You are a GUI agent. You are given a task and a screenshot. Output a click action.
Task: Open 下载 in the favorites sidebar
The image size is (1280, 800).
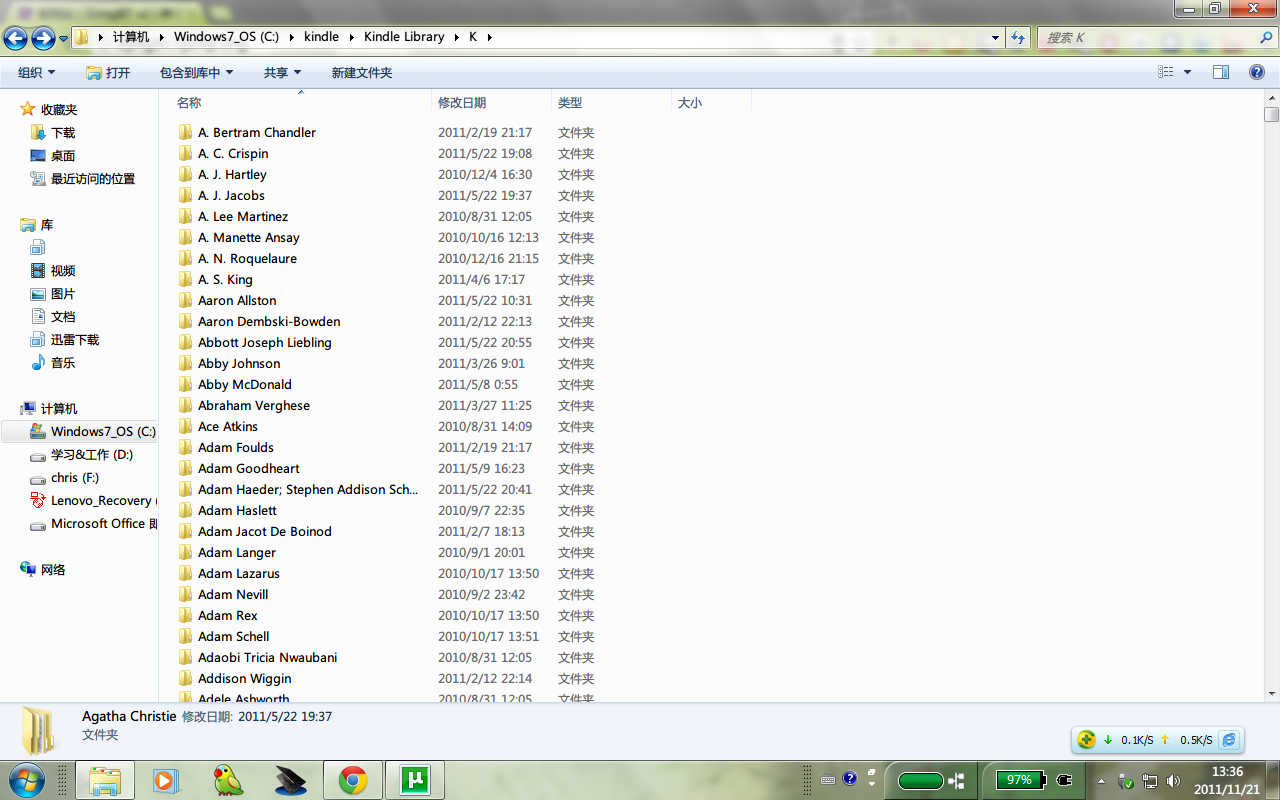point(63,133)
